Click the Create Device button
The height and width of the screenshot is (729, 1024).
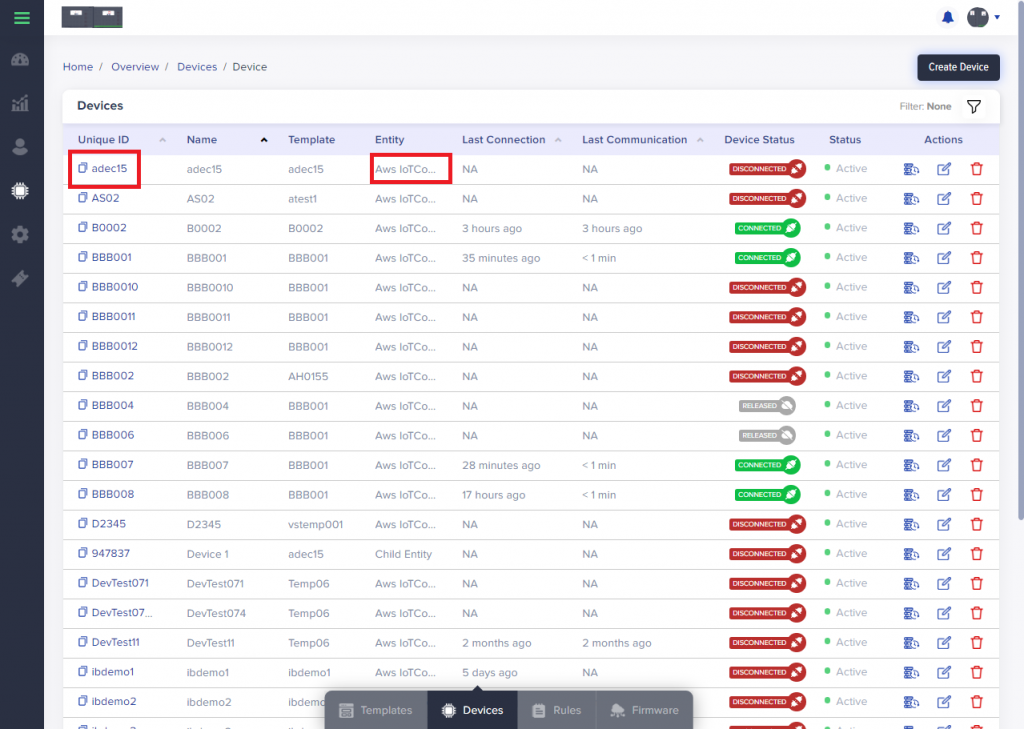click(x=957, y=67)
